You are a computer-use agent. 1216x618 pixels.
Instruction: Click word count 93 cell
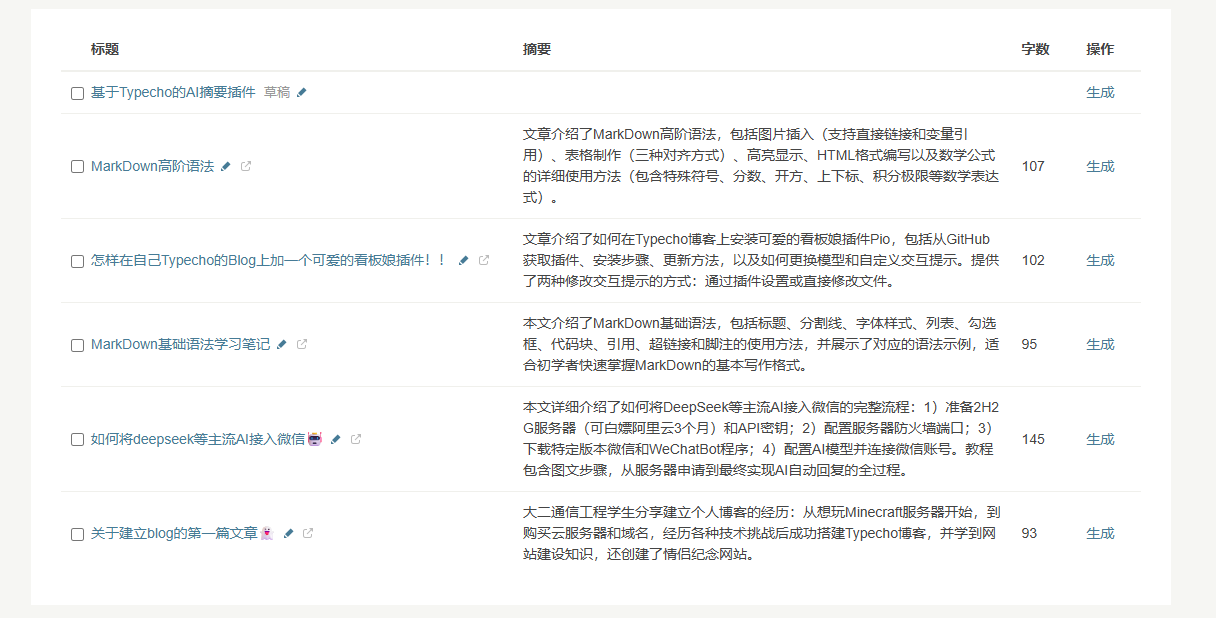click(x=1030, y=533)
